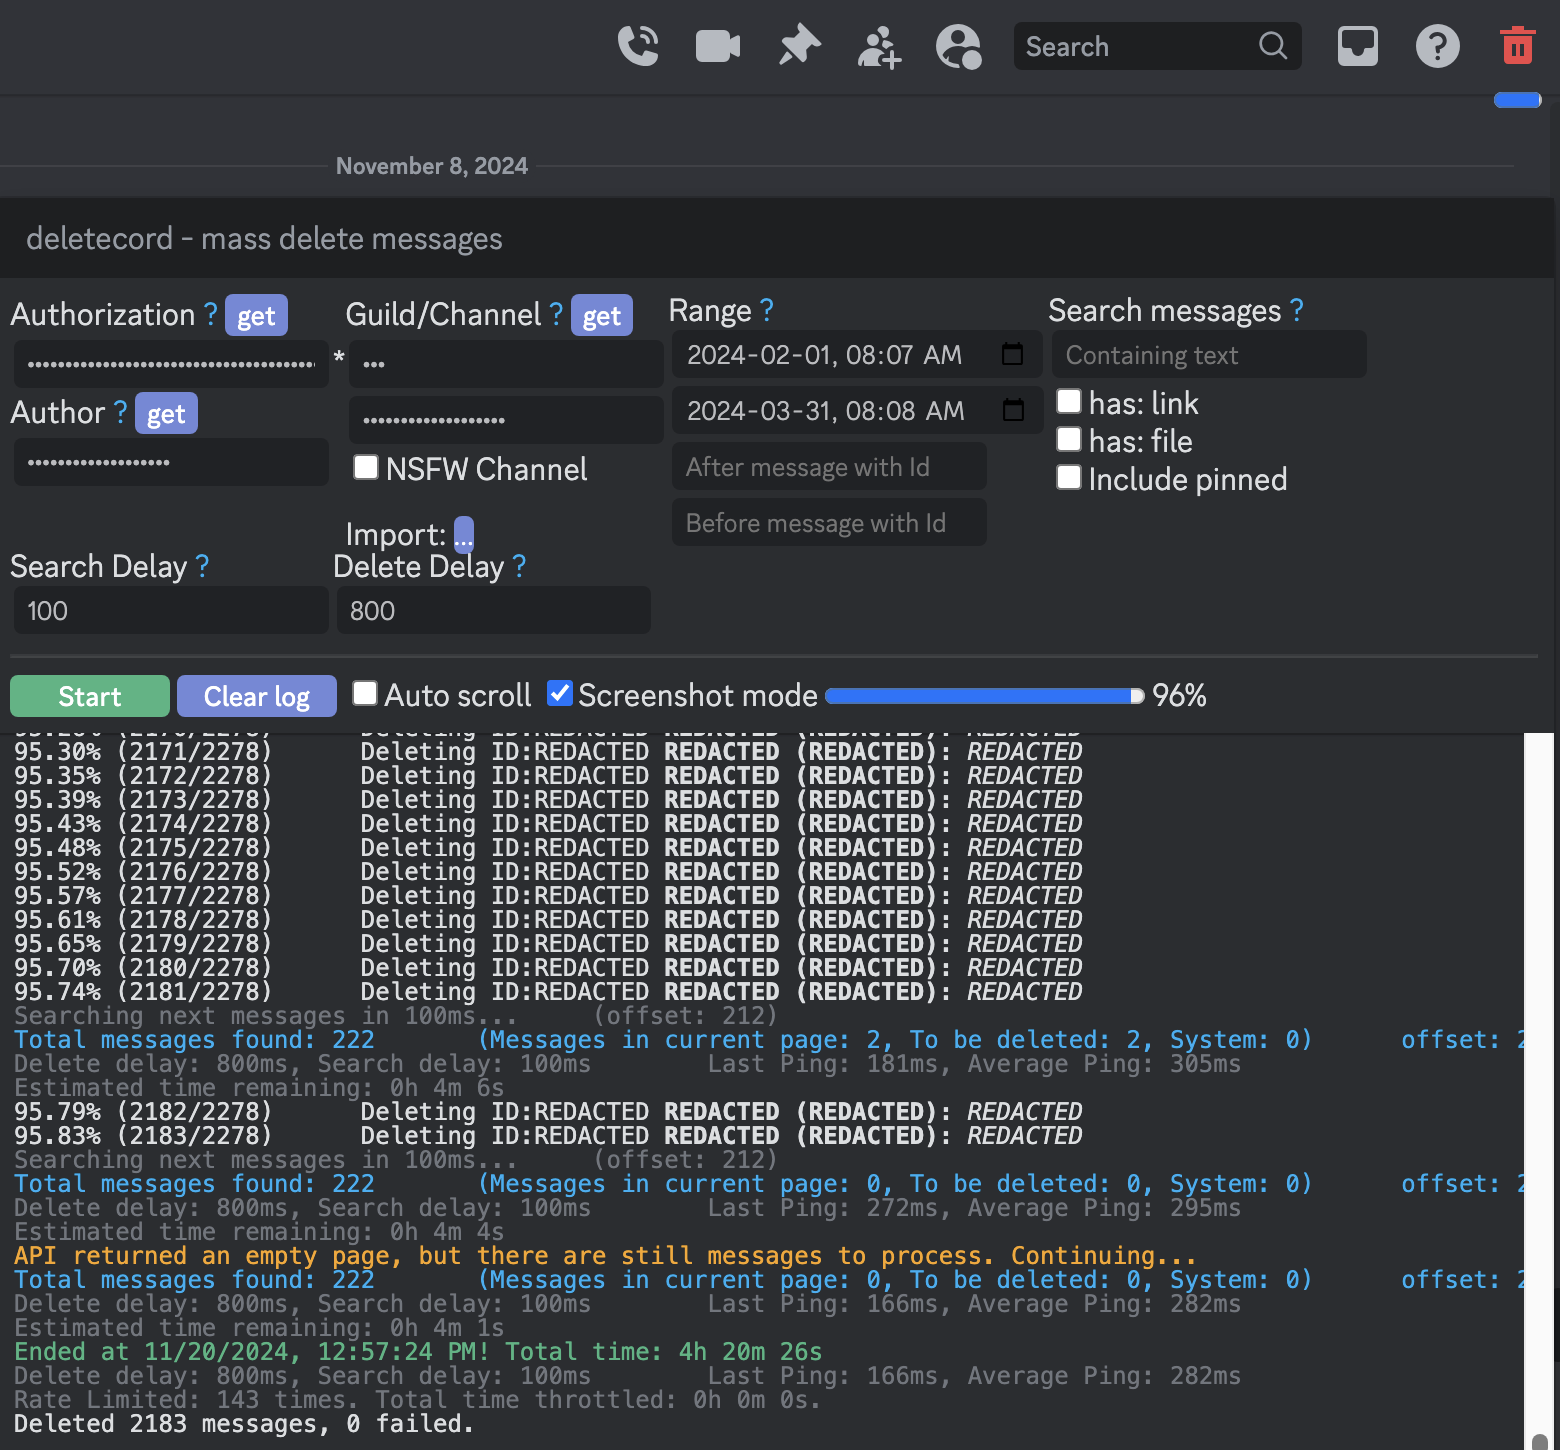Open Delete Delay help question mark
This screenshot has height=1450, width=1560.
(519, 566)
